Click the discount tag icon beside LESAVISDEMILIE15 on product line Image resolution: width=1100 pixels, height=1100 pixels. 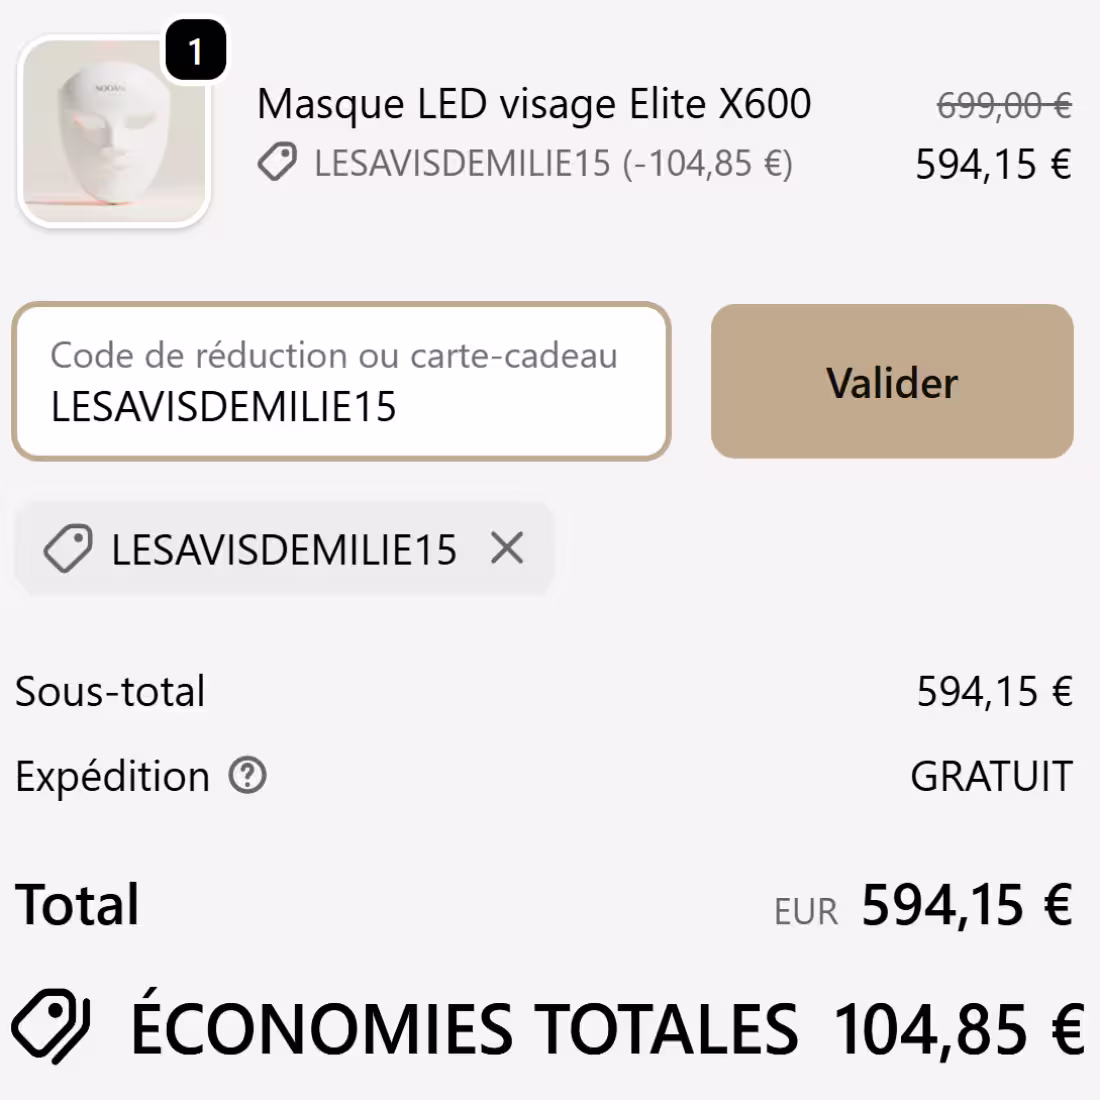point(277,162)
